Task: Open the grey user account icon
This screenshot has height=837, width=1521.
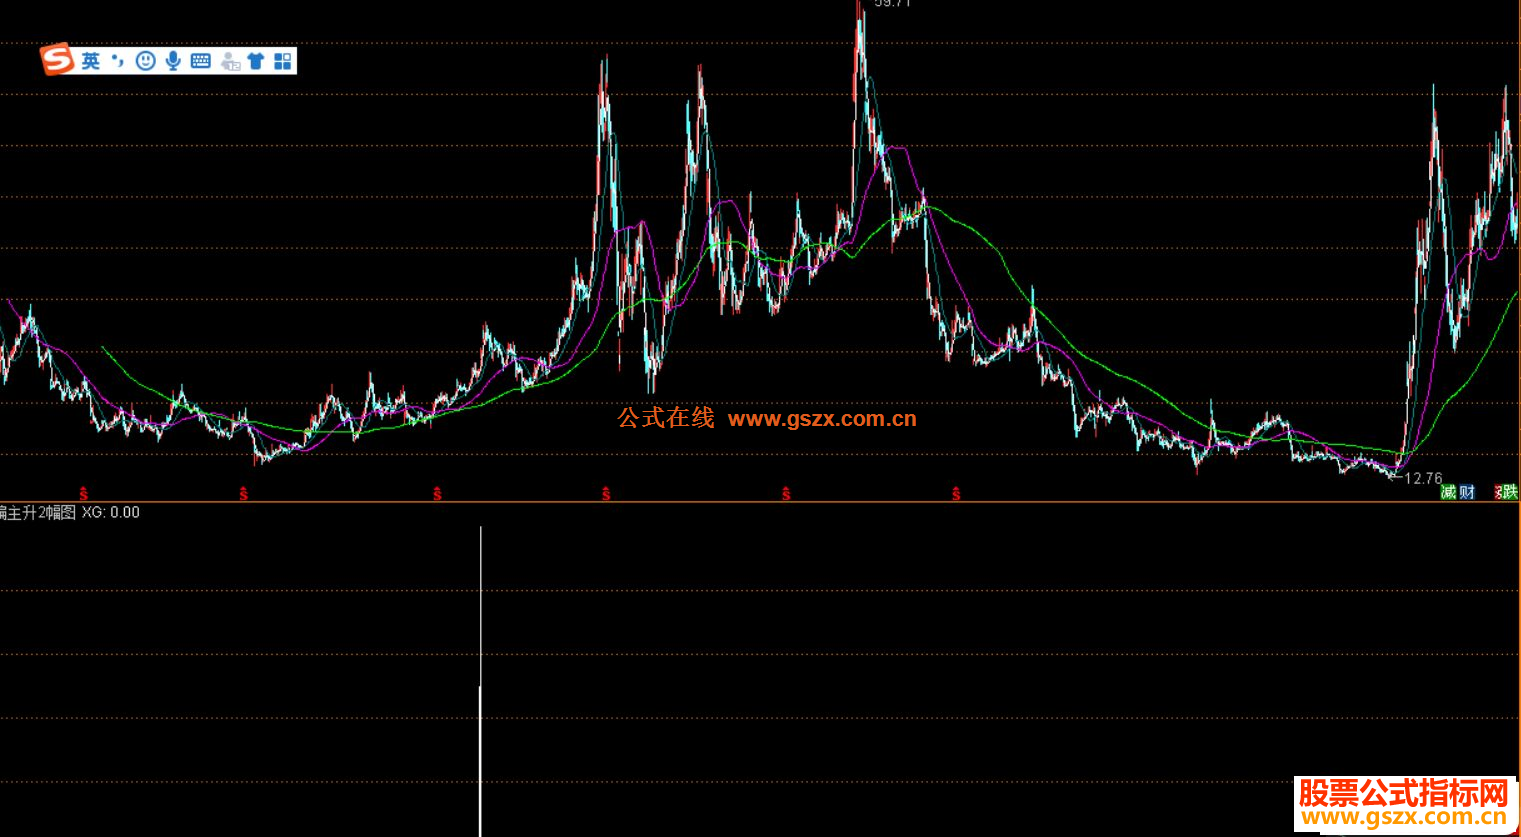Action: click(x=230, y=62)
